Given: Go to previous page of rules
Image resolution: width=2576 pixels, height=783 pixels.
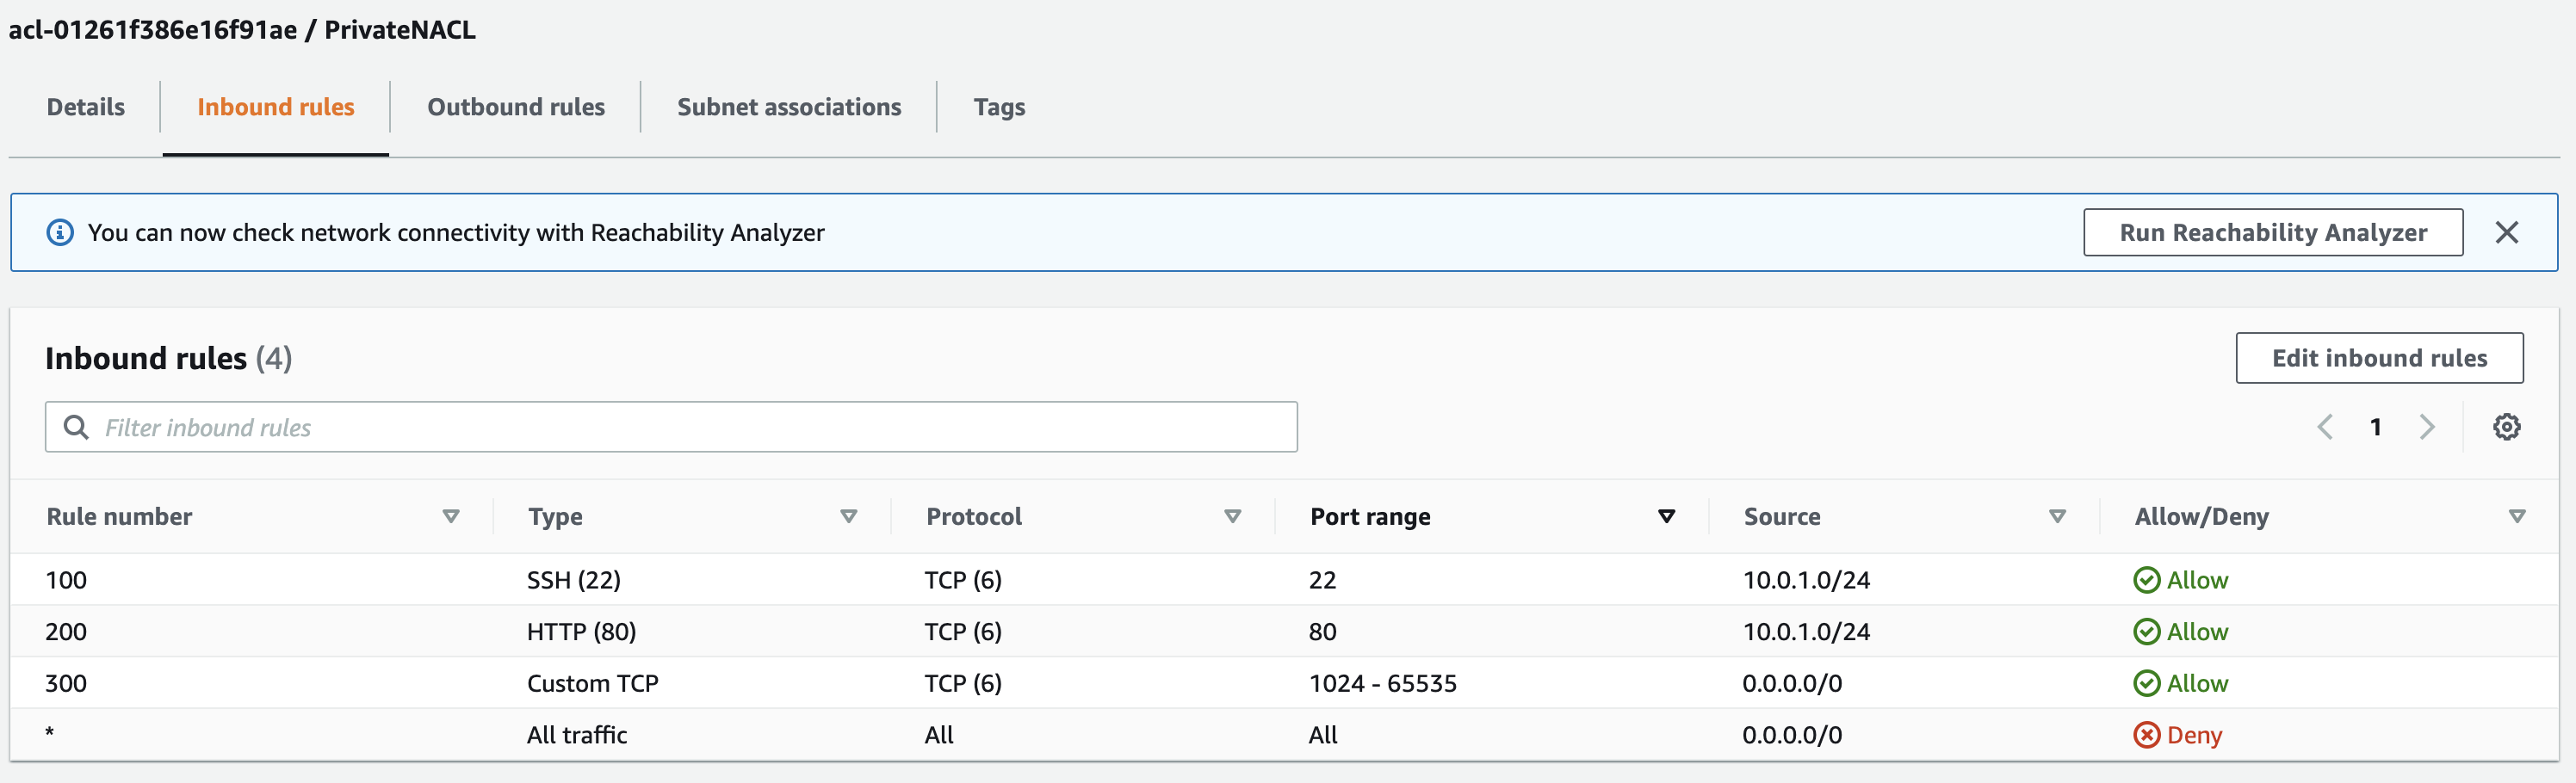Looking at the screenshot, I should click(2324, 427).
